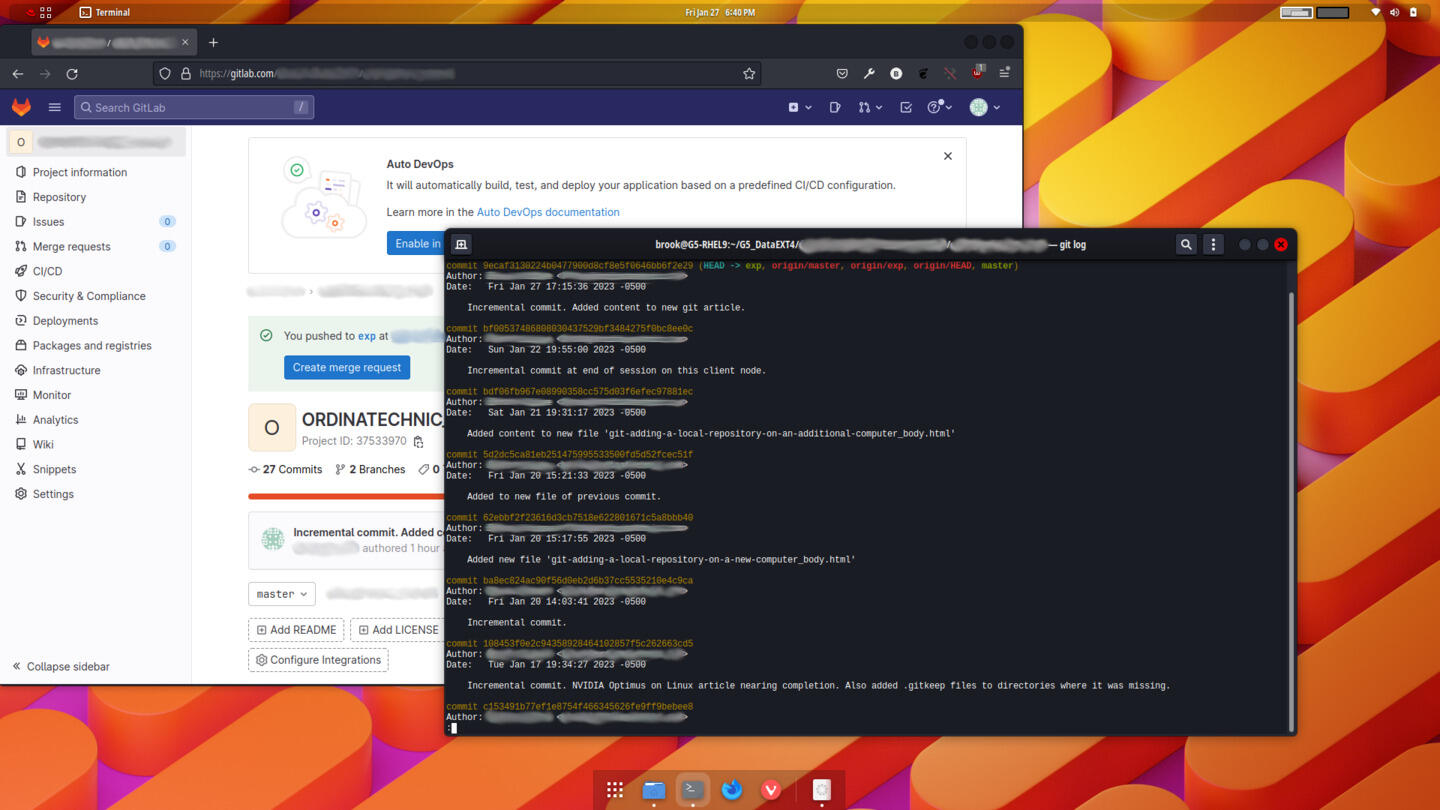Click the Enable in settings button
This screenshot has height=810, width=1440.
click(417, 244)
